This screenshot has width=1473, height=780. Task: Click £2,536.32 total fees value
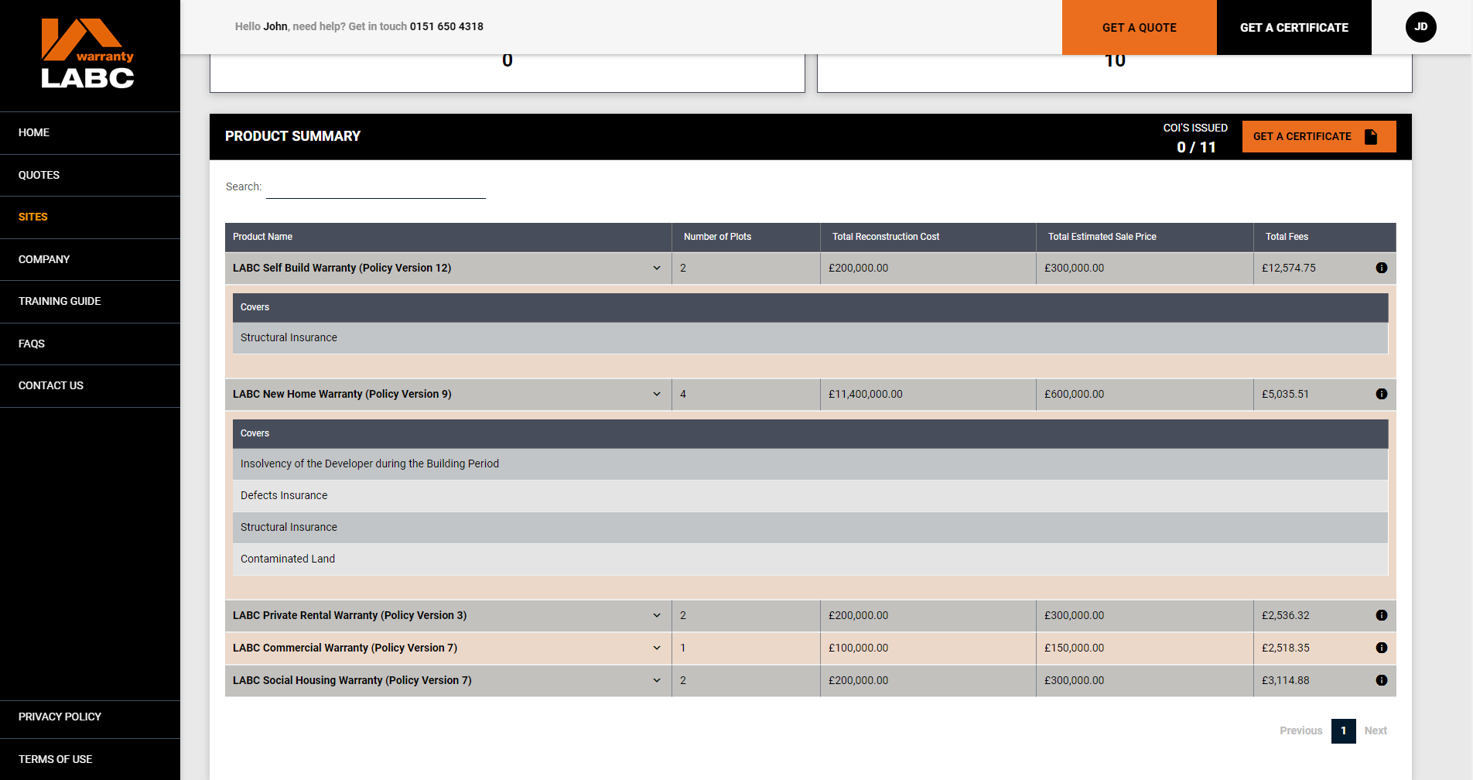click(1285, 616)
